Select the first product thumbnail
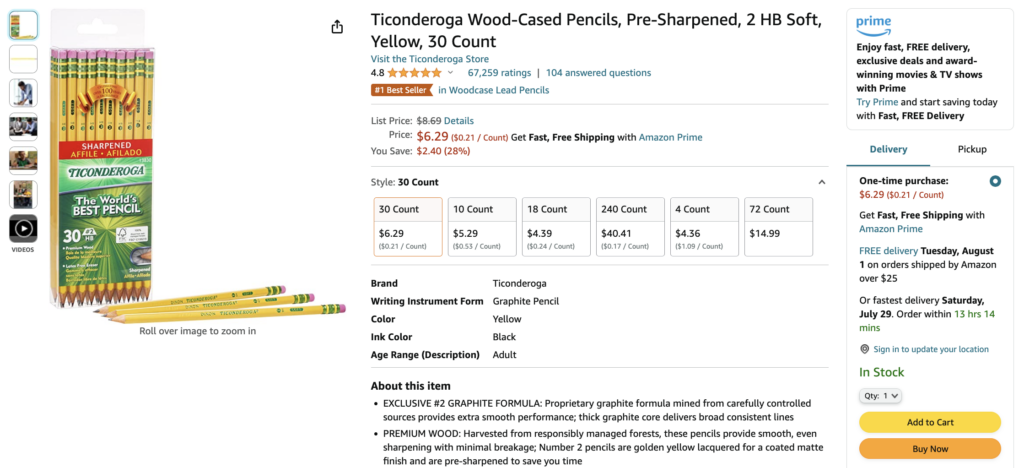Viewport: 1024px width, 468px height. [x=23, y=25]
